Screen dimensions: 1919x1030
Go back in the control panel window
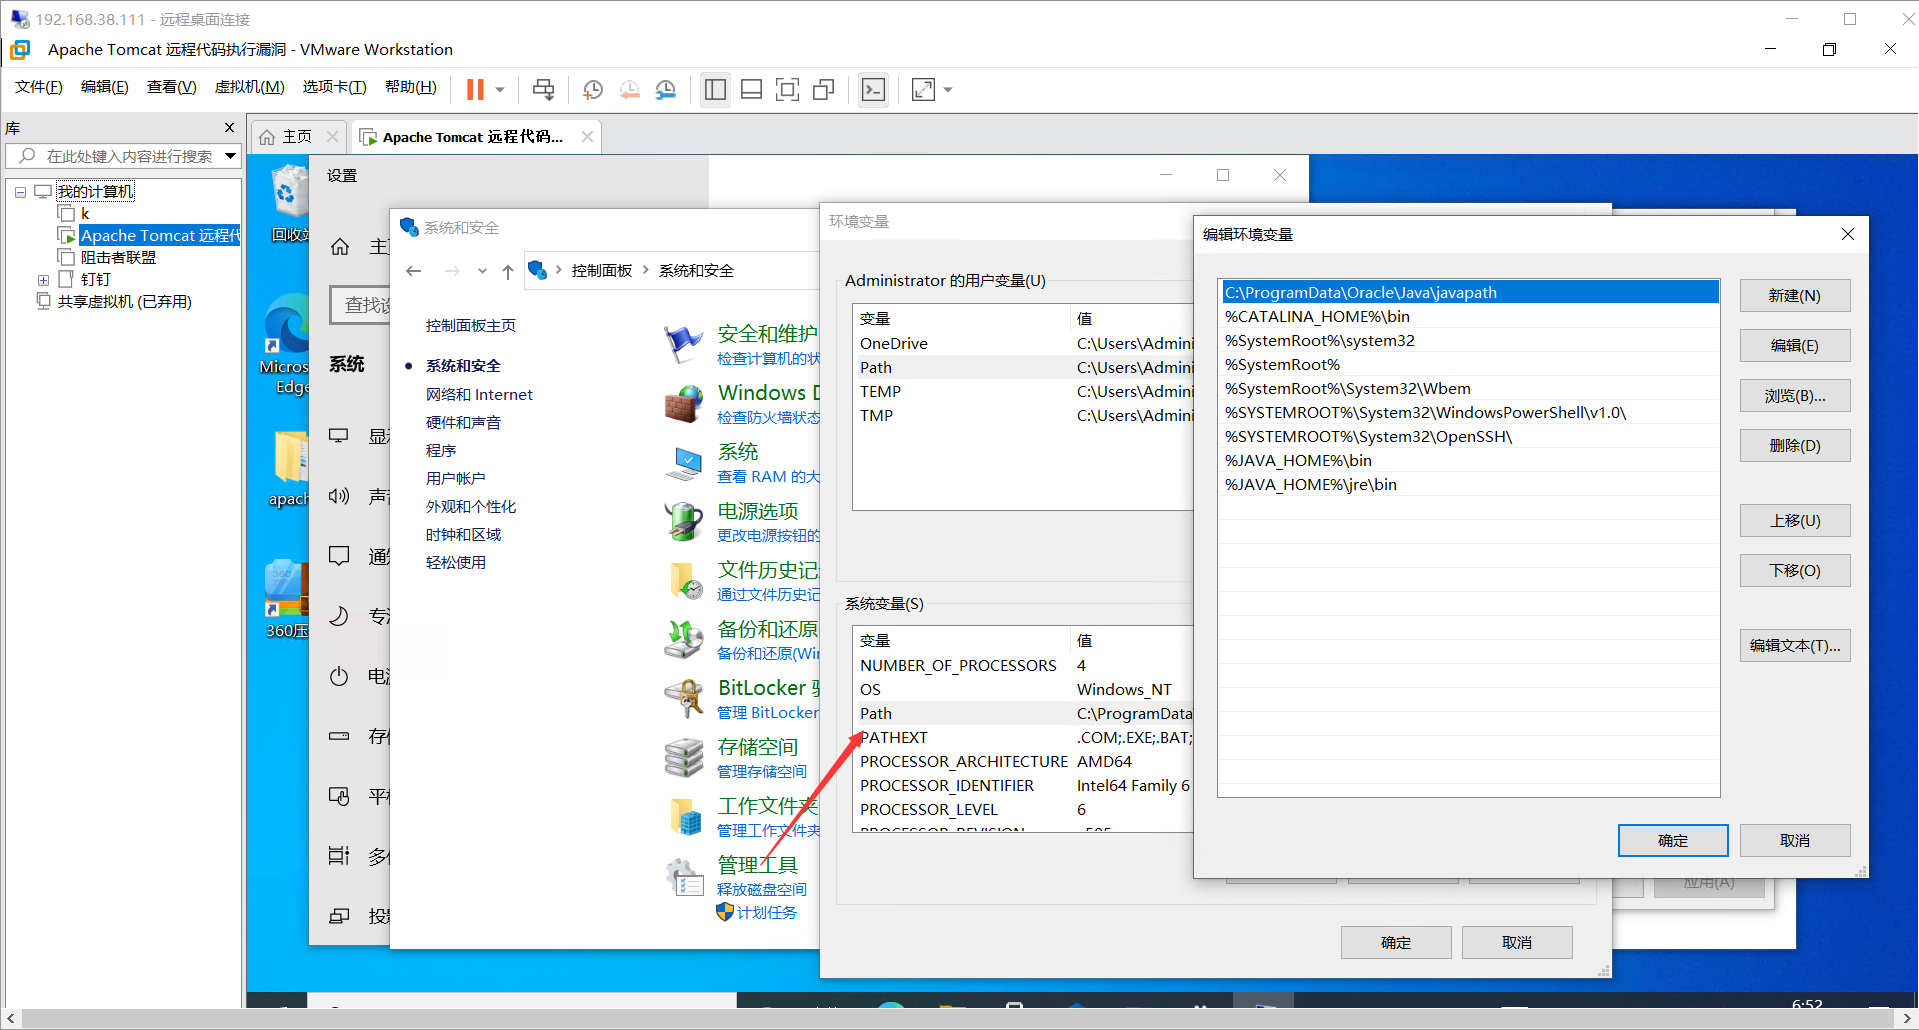[x=414, y=271]
